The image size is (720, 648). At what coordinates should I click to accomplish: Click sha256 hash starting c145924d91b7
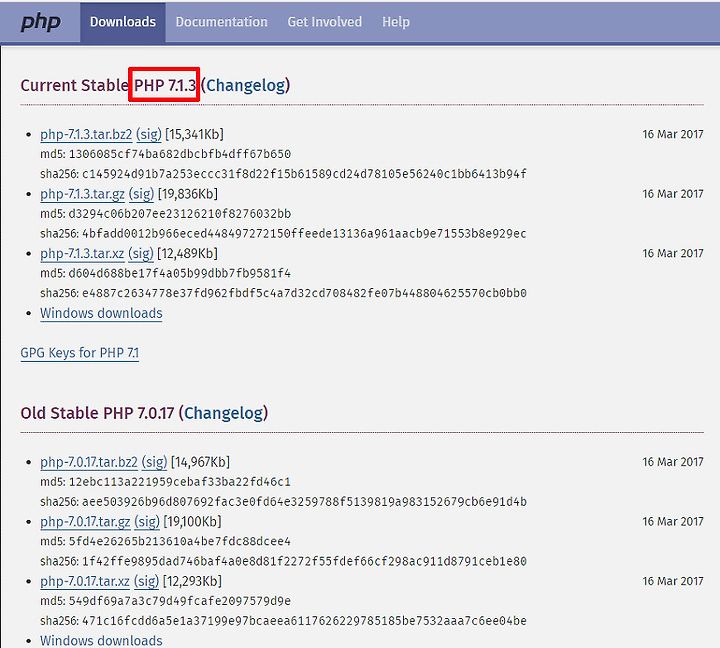tap(304, 174)
